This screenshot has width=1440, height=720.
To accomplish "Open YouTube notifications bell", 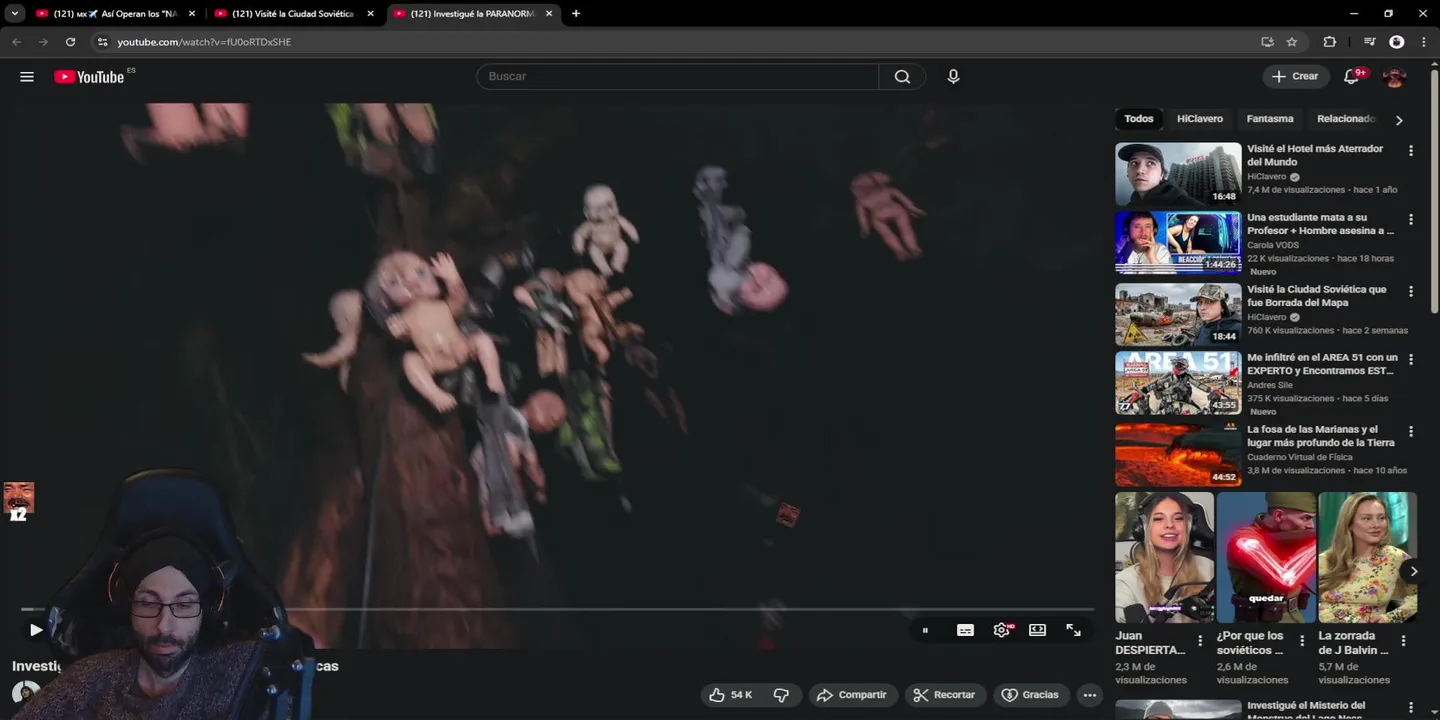I will pyautogui.click(x=1352, y=77).
